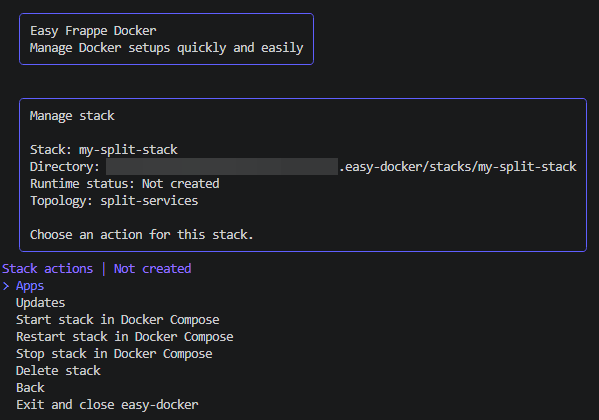Click 'Runtime status: Not created' line

coord(125,184)
